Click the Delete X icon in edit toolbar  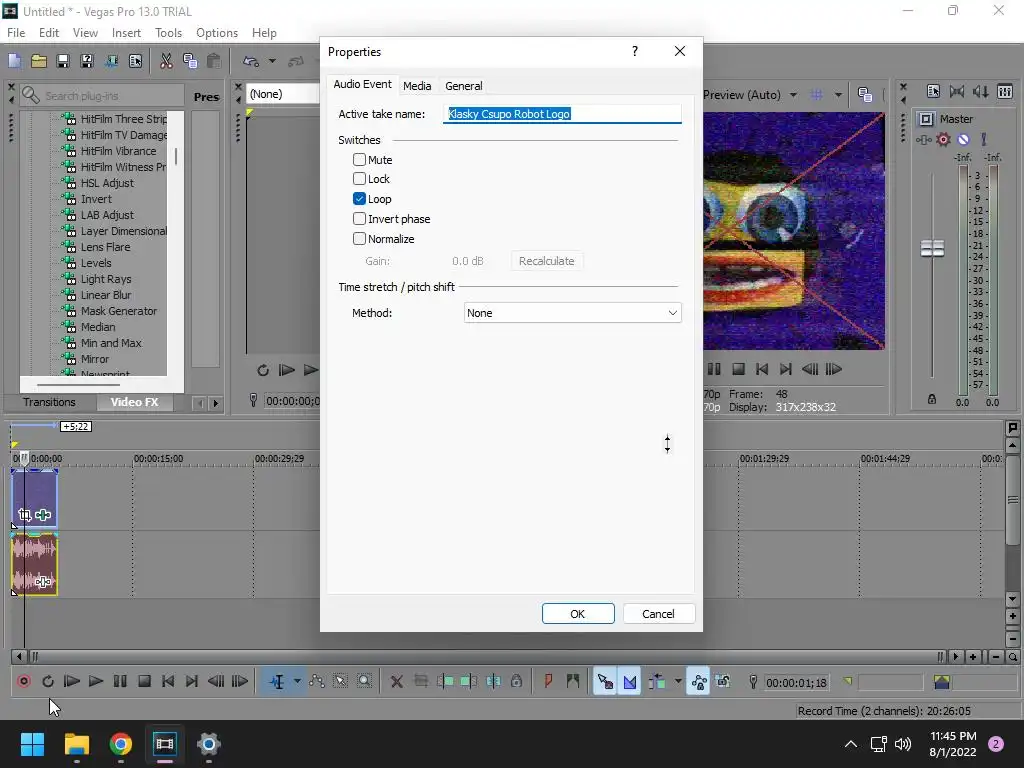pos(396,682)
